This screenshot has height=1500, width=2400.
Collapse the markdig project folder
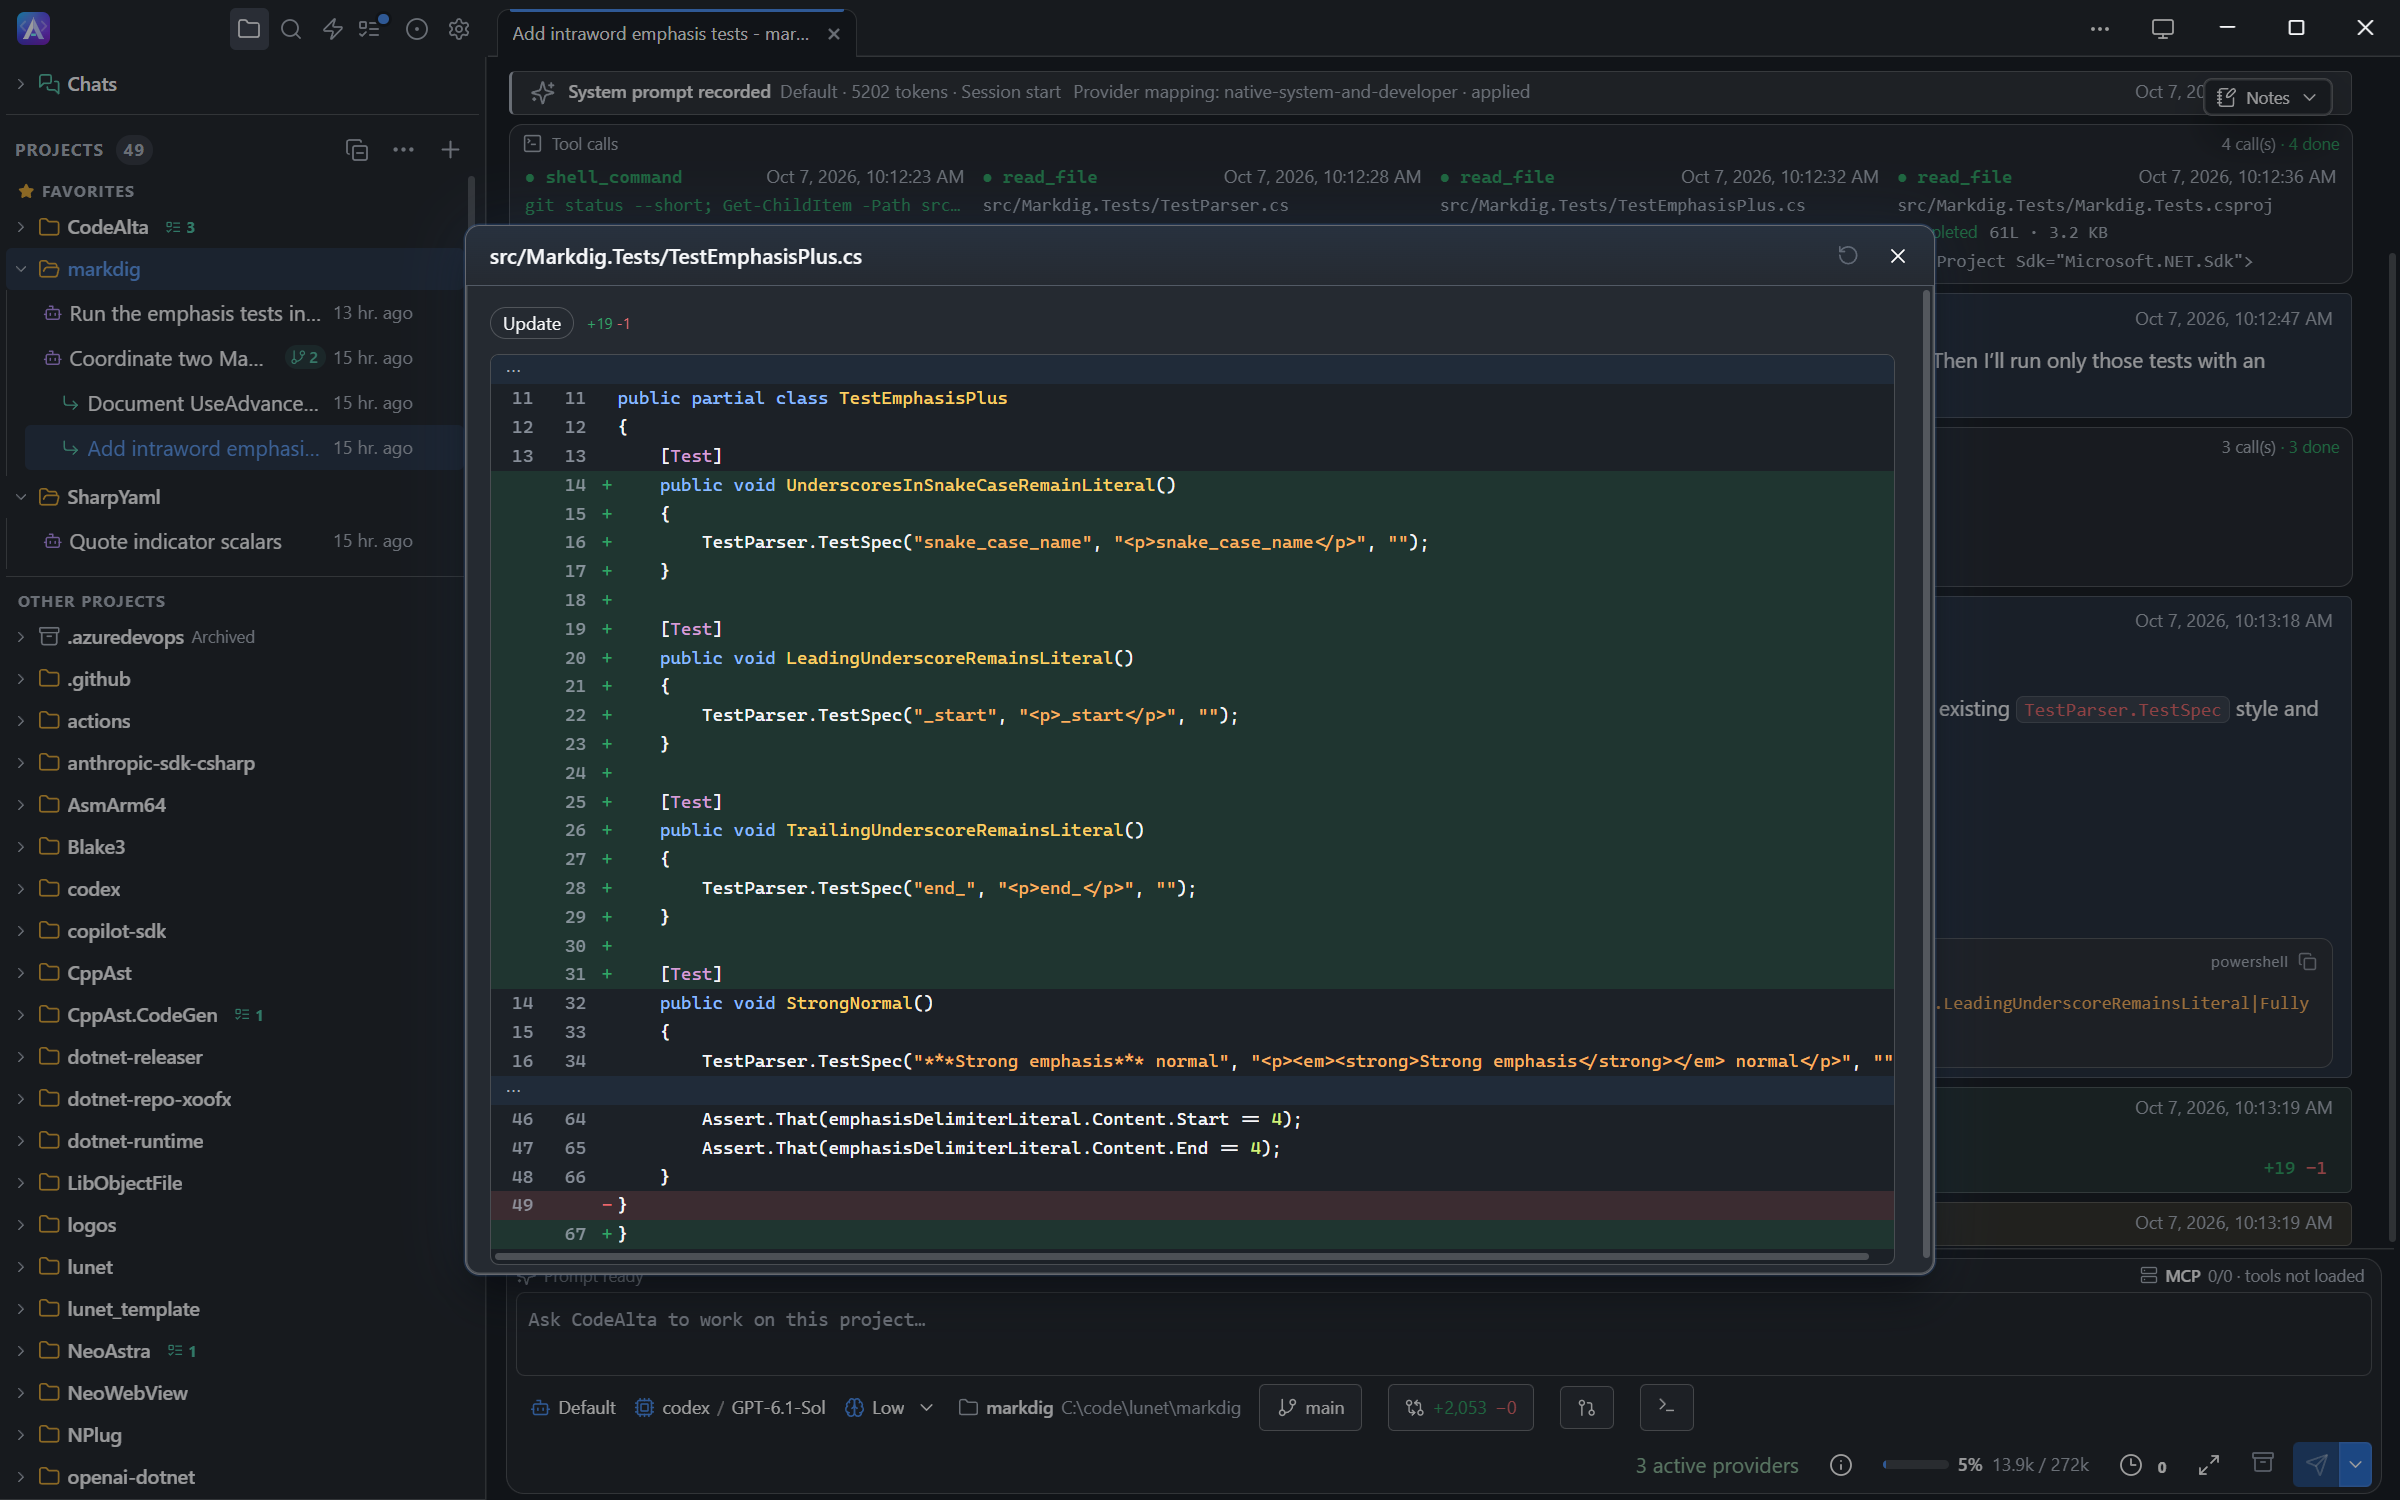click(20, 269)
